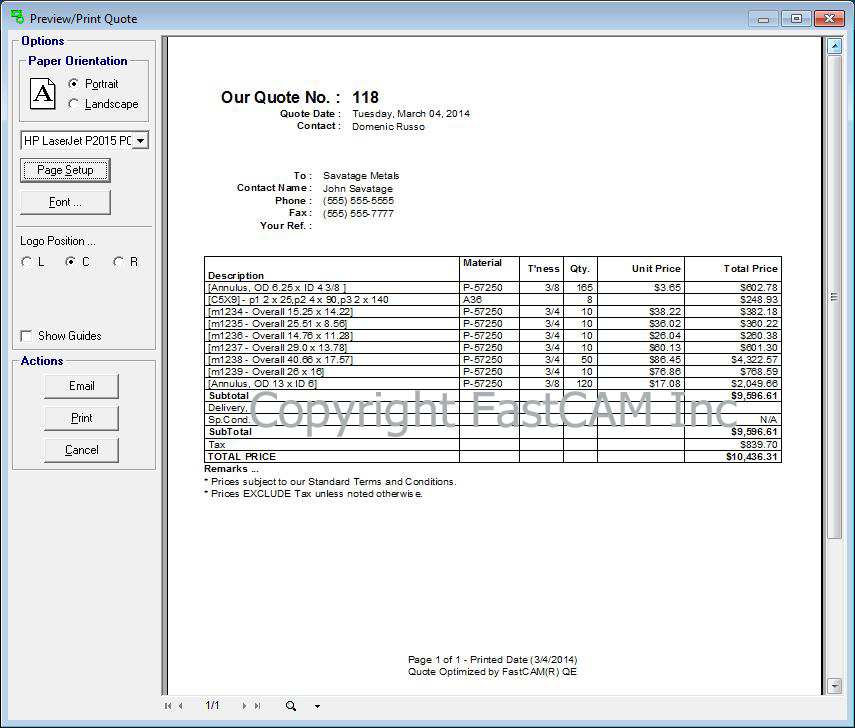Email the quote
The image size is (855, 728).
(81, 386)
